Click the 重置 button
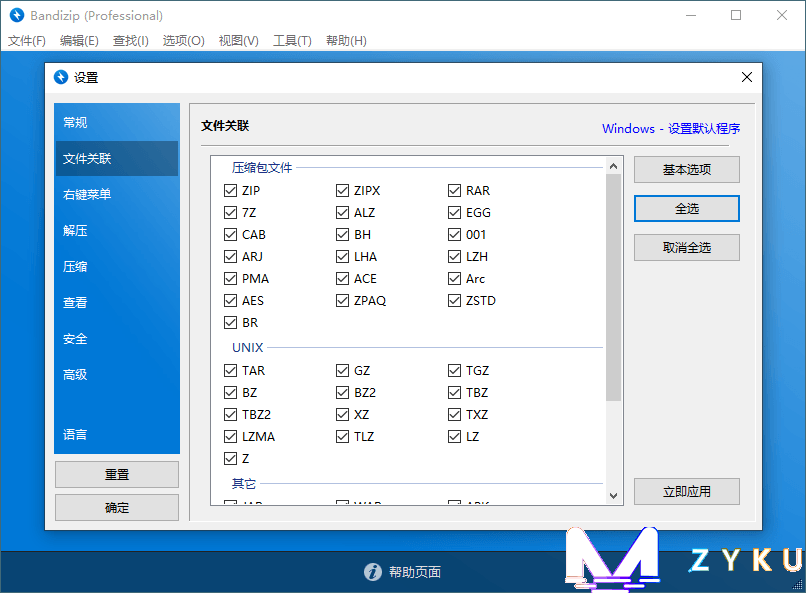 tap(117, 474)
